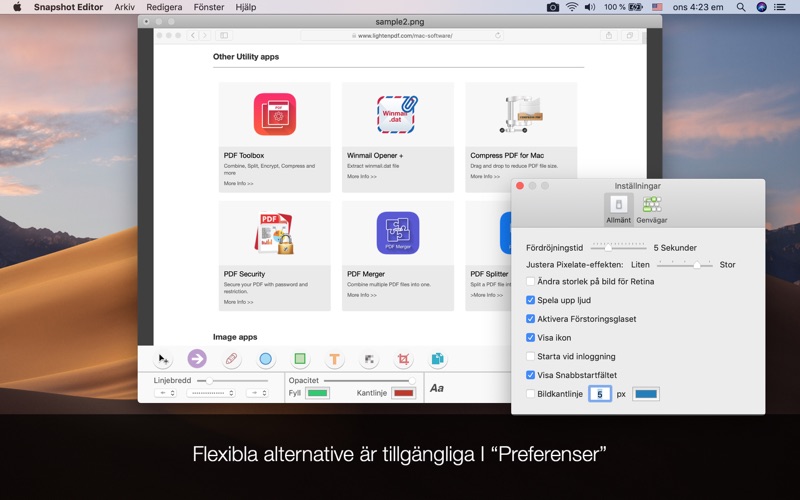Screen dimensions: 800x500
Task: Click the Linjebredd slider
Action: coord(233,381)
